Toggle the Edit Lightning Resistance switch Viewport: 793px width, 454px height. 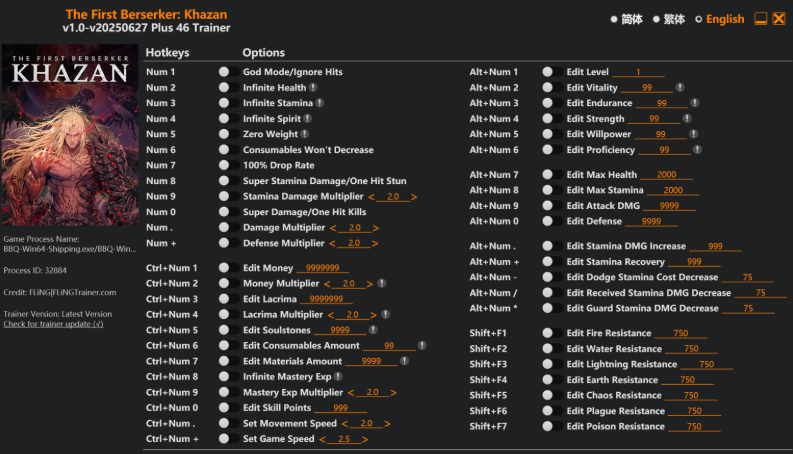(x=552, y=364)
